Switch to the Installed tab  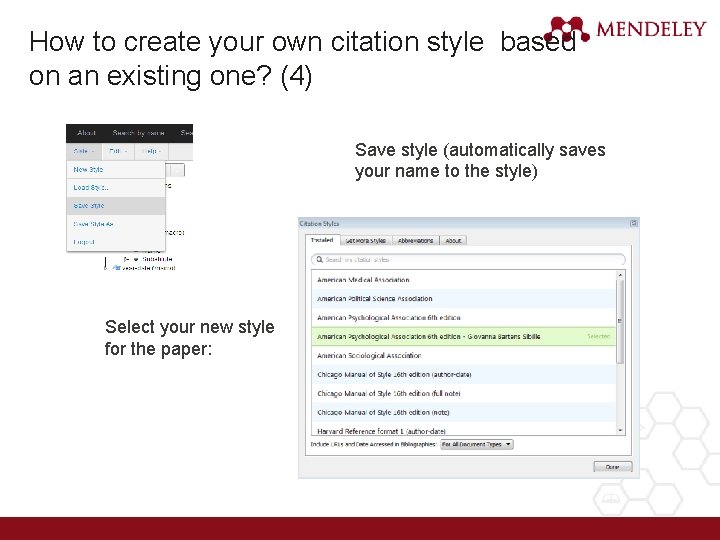pos(322,240)
